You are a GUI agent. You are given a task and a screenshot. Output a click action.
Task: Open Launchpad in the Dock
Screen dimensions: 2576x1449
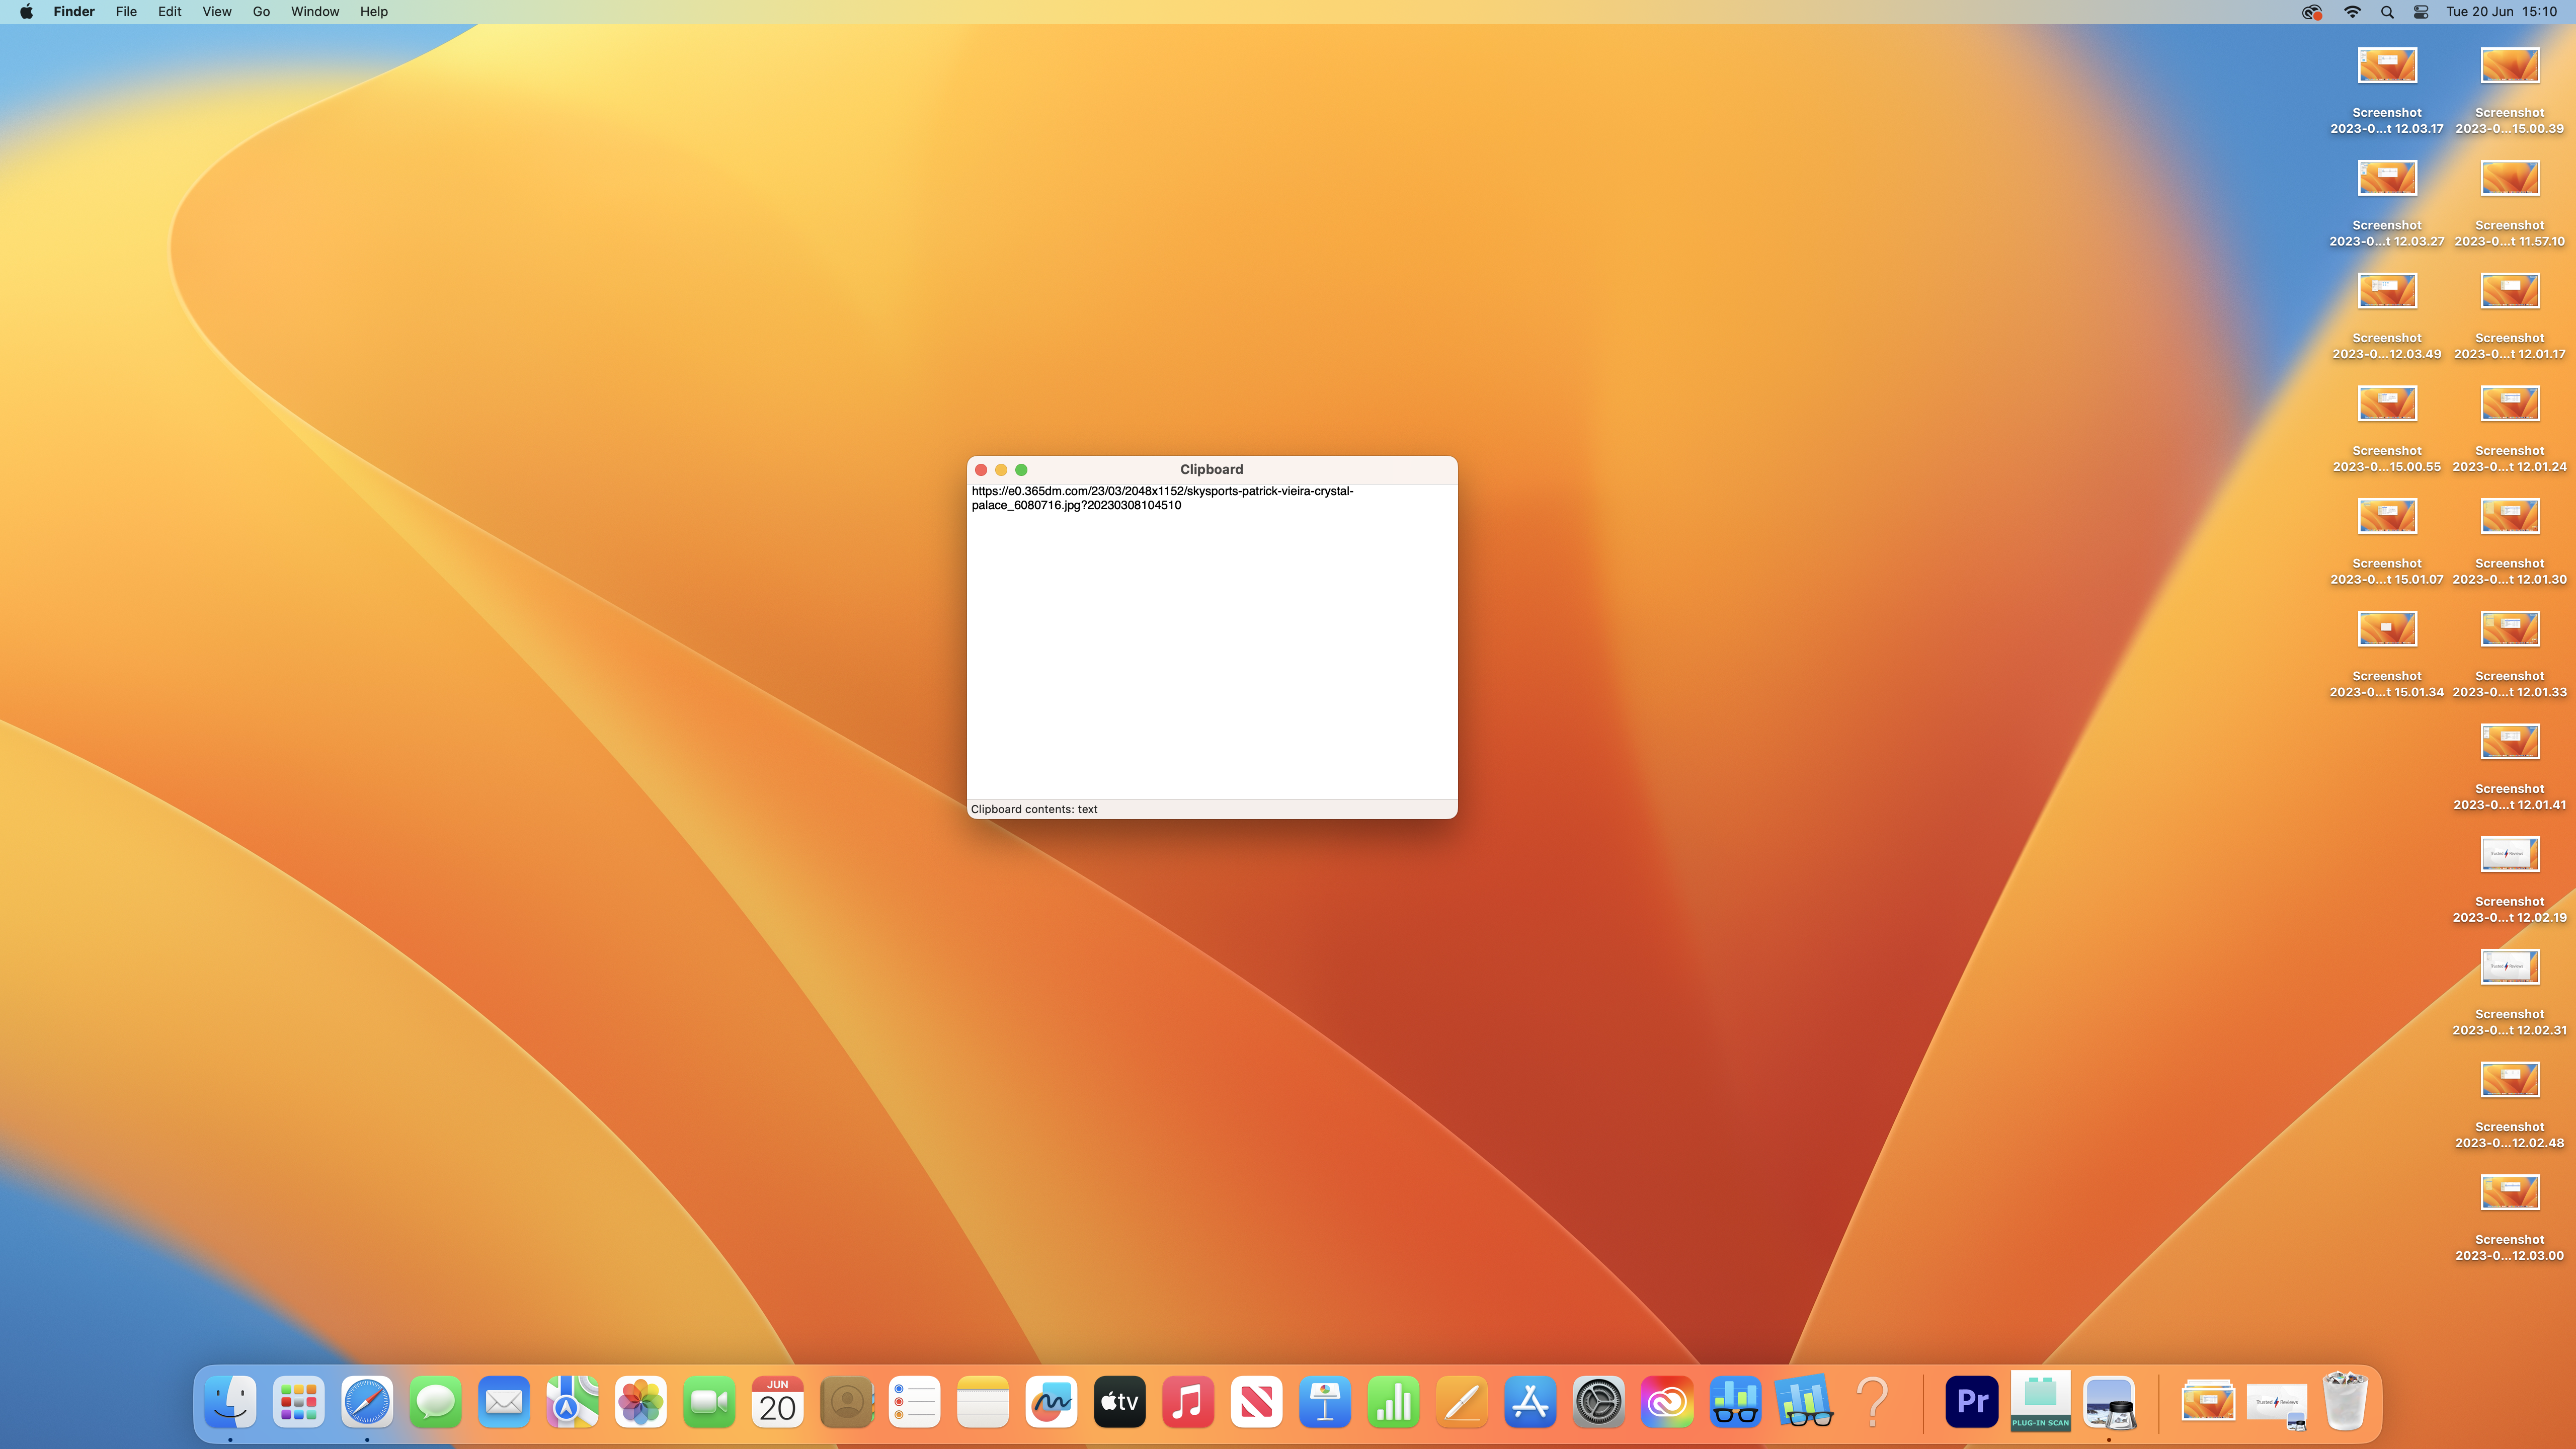click(298, 1402)
